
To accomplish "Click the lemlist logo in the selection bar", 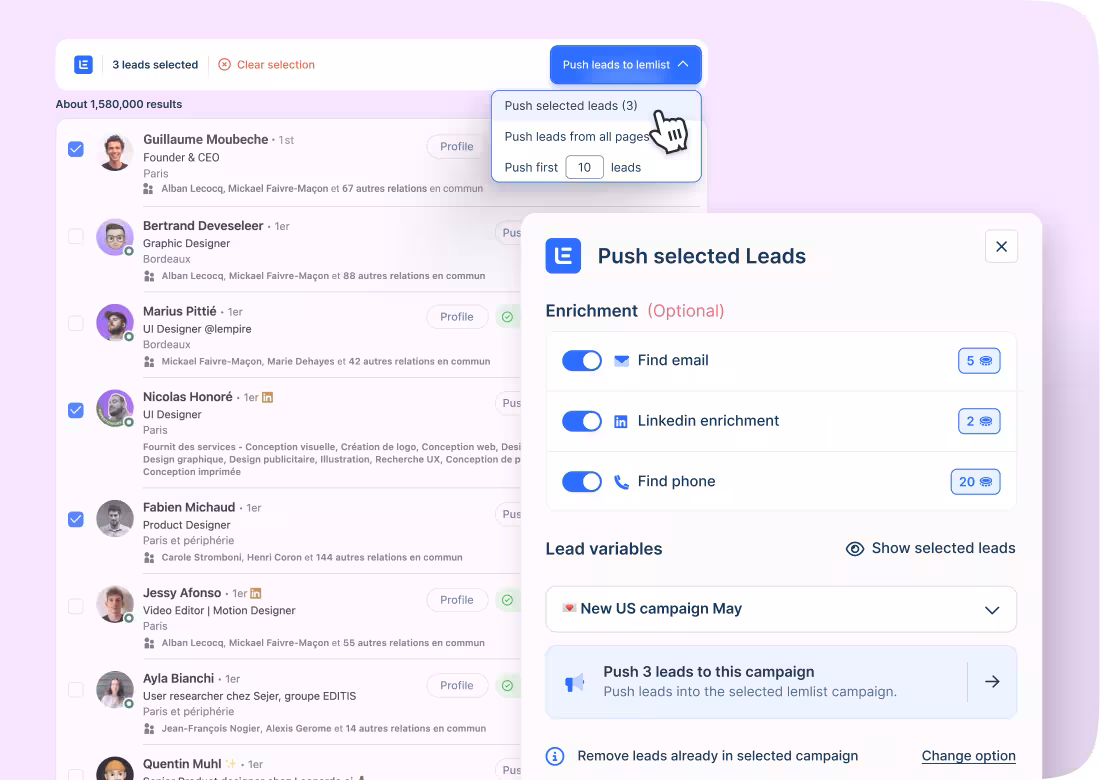I will (84, 65).
